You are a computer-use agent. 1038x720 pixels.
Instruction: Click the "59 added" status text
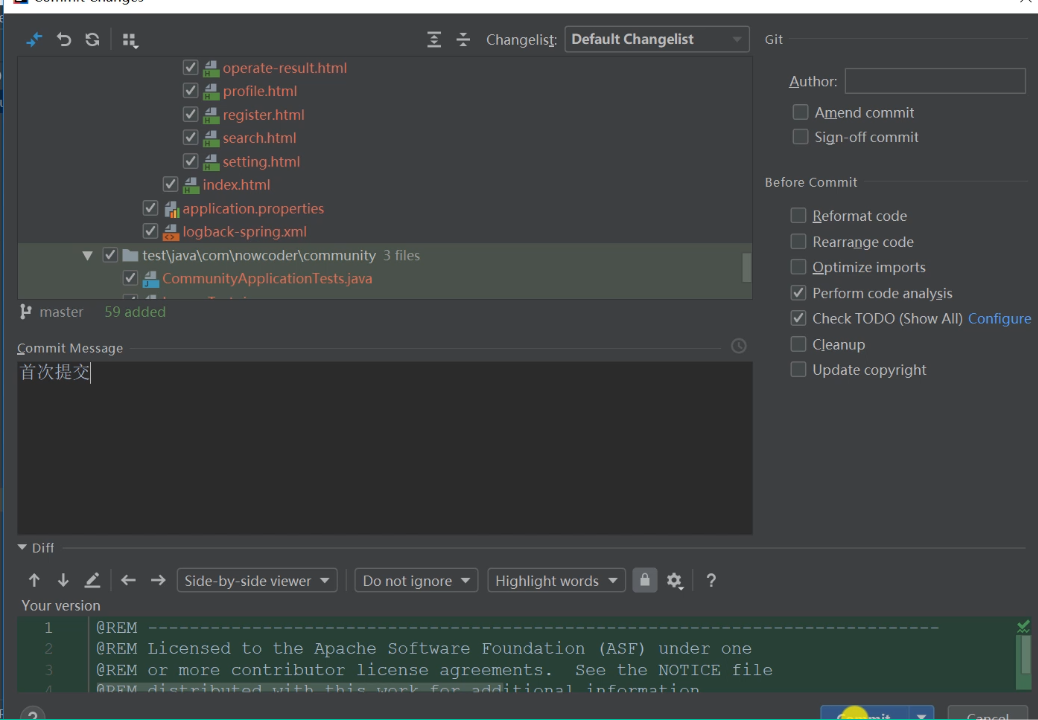135,312
